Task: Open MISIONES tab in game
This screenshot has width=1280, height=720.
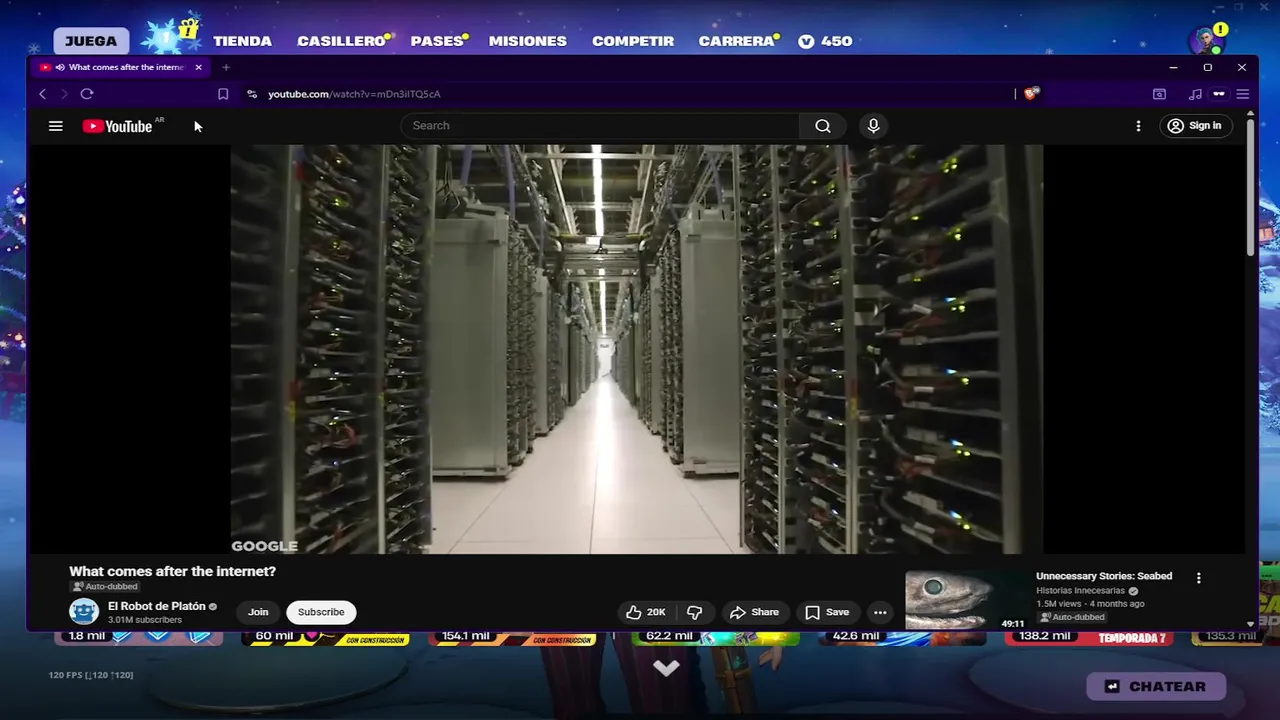Action: tap(528, 41)
